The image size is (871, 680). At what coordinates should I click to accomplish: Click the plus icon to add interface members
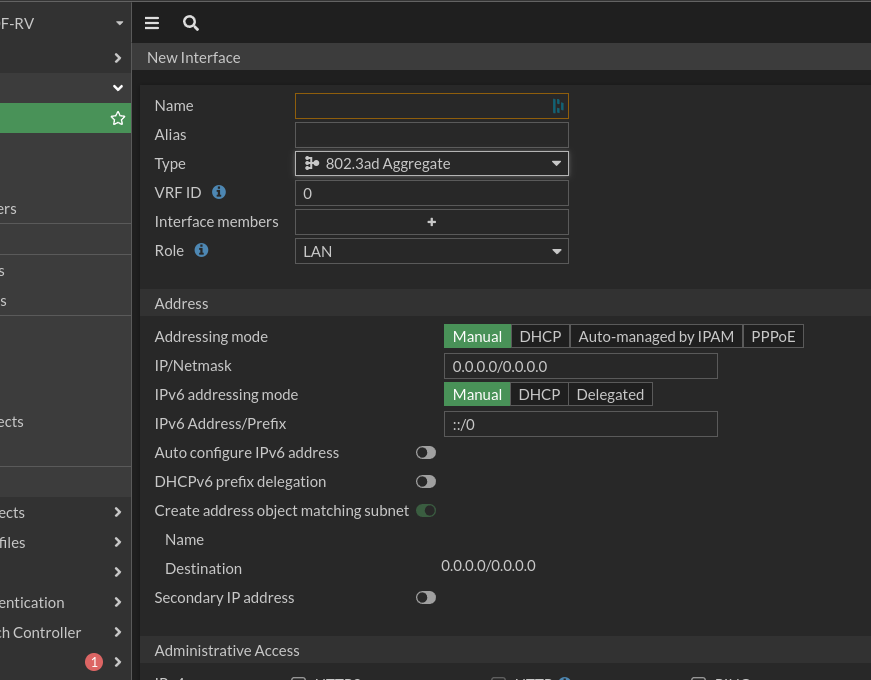coord(432,222)
